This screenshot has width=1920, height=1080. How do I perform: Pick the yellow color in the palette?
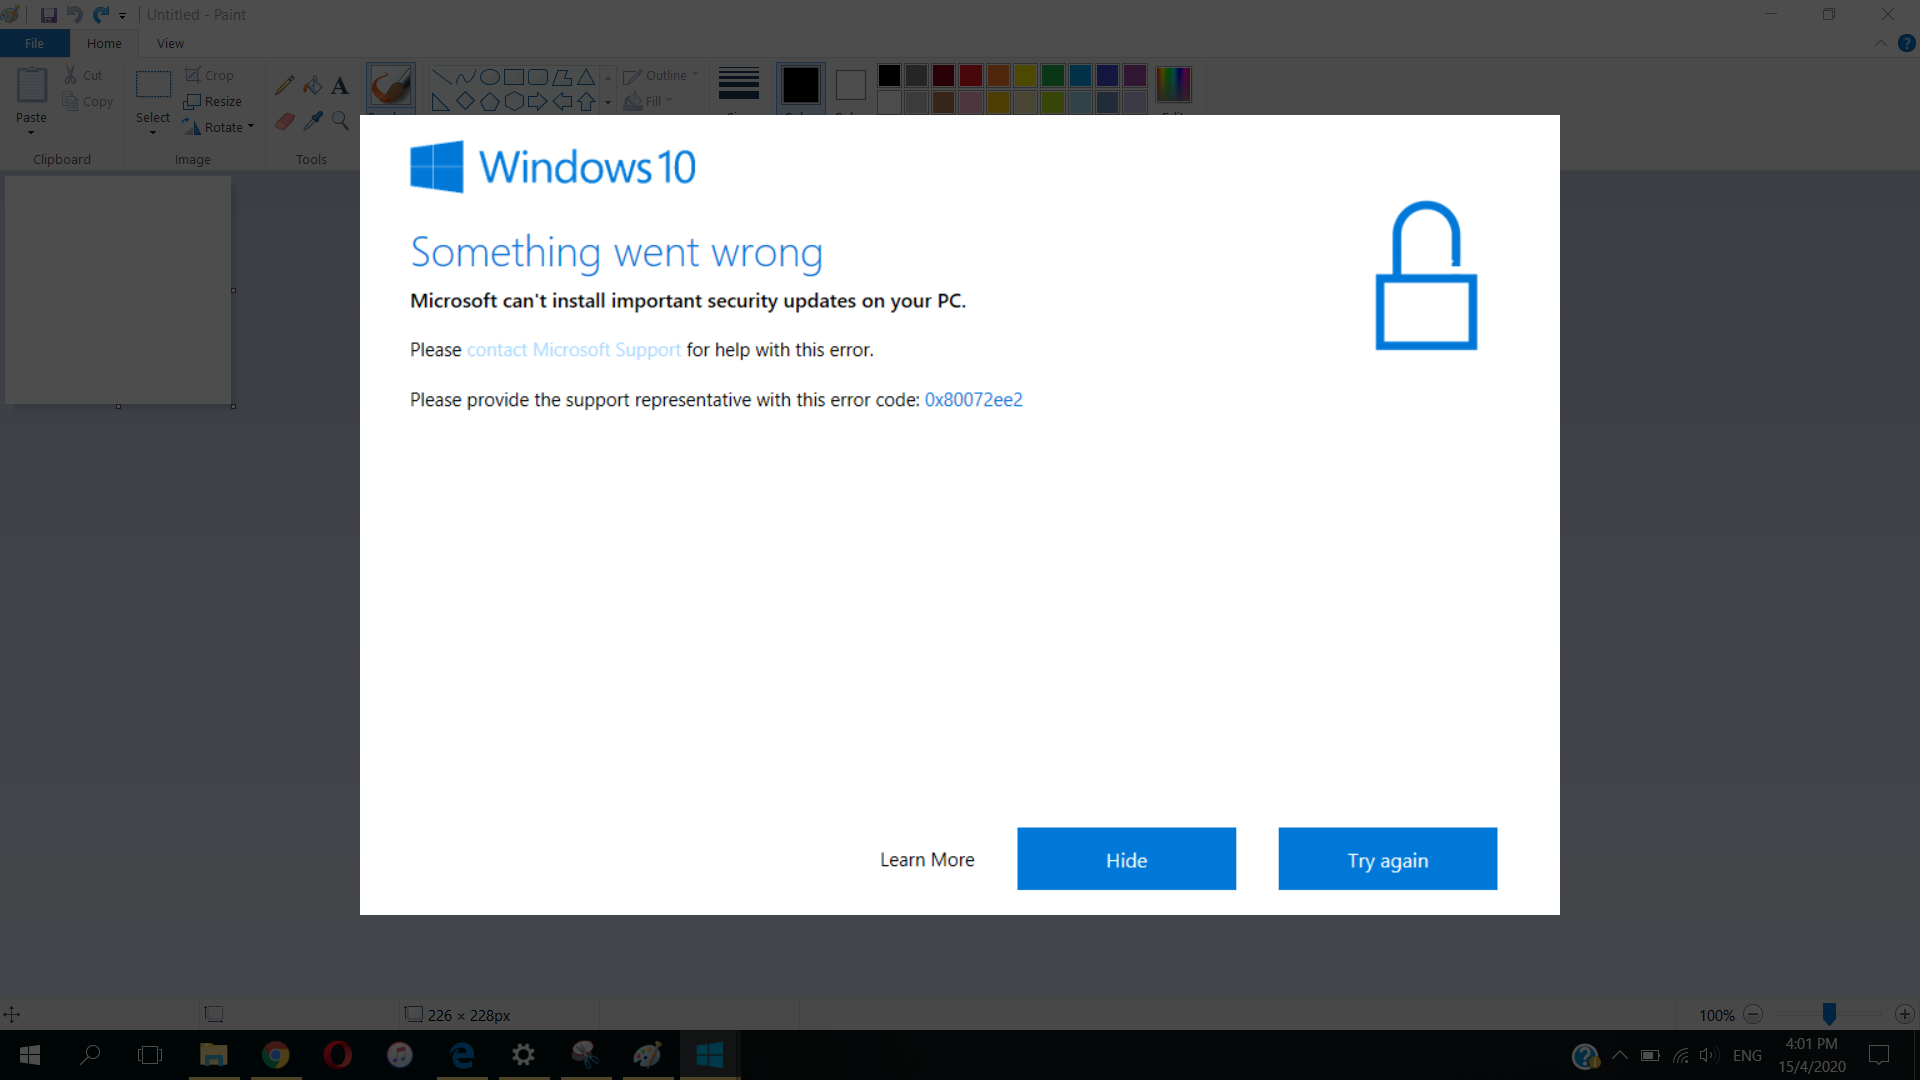point(1025,75)
